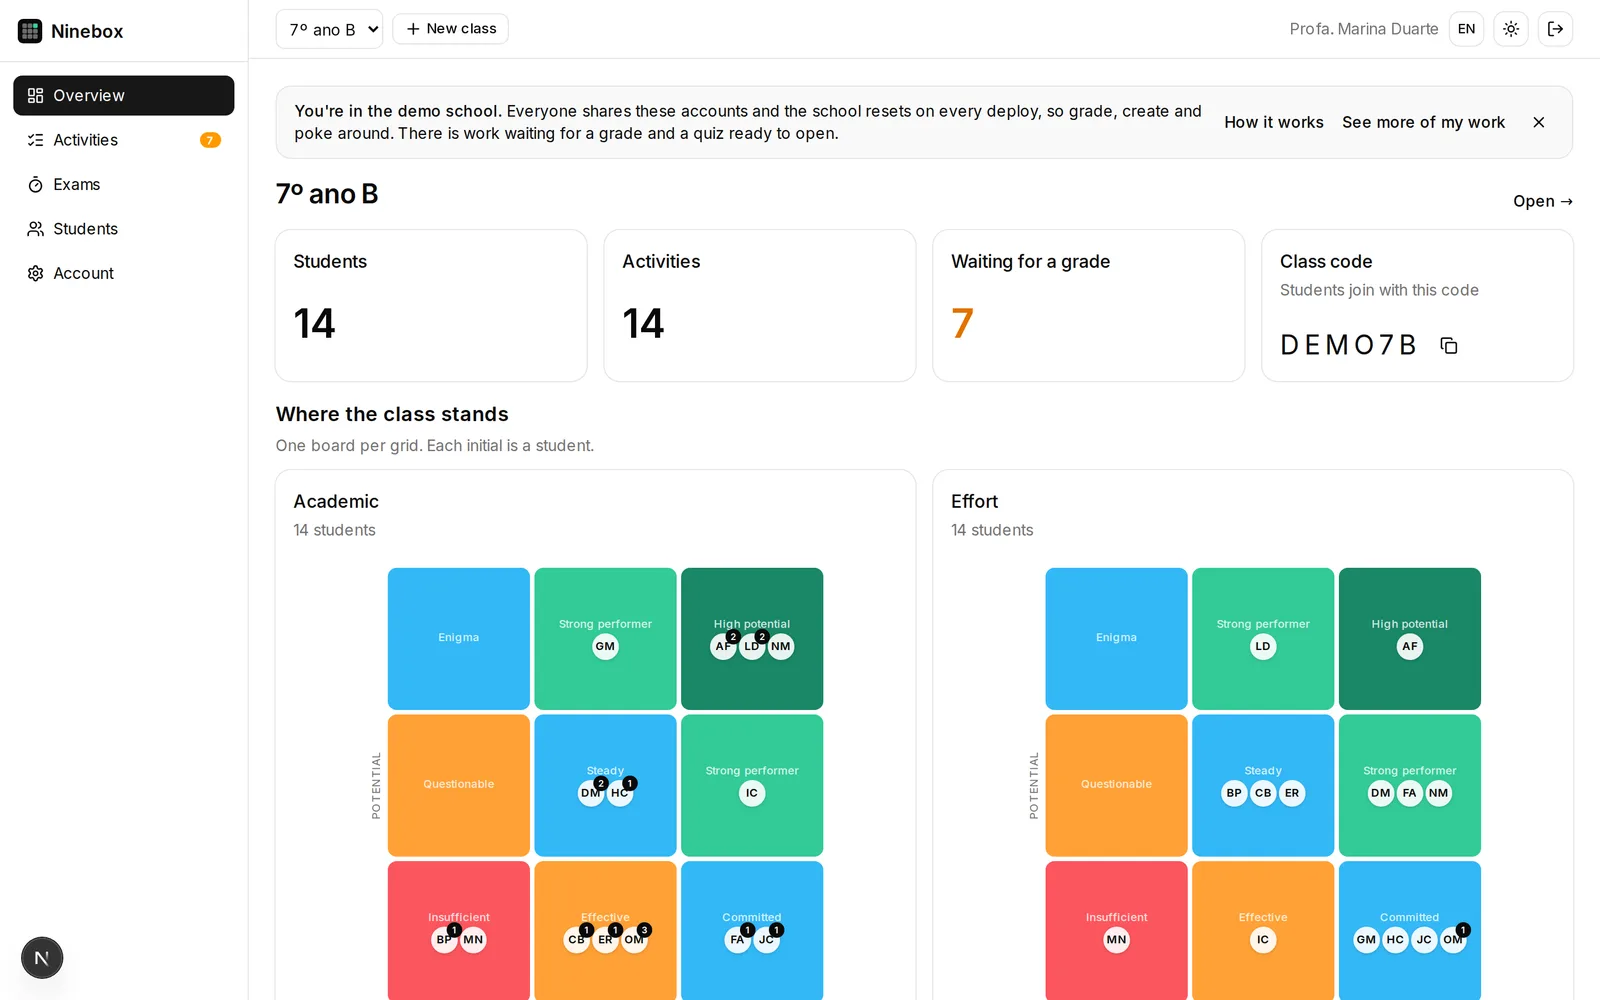Click the logout icon at top right

coord(1555,29)
